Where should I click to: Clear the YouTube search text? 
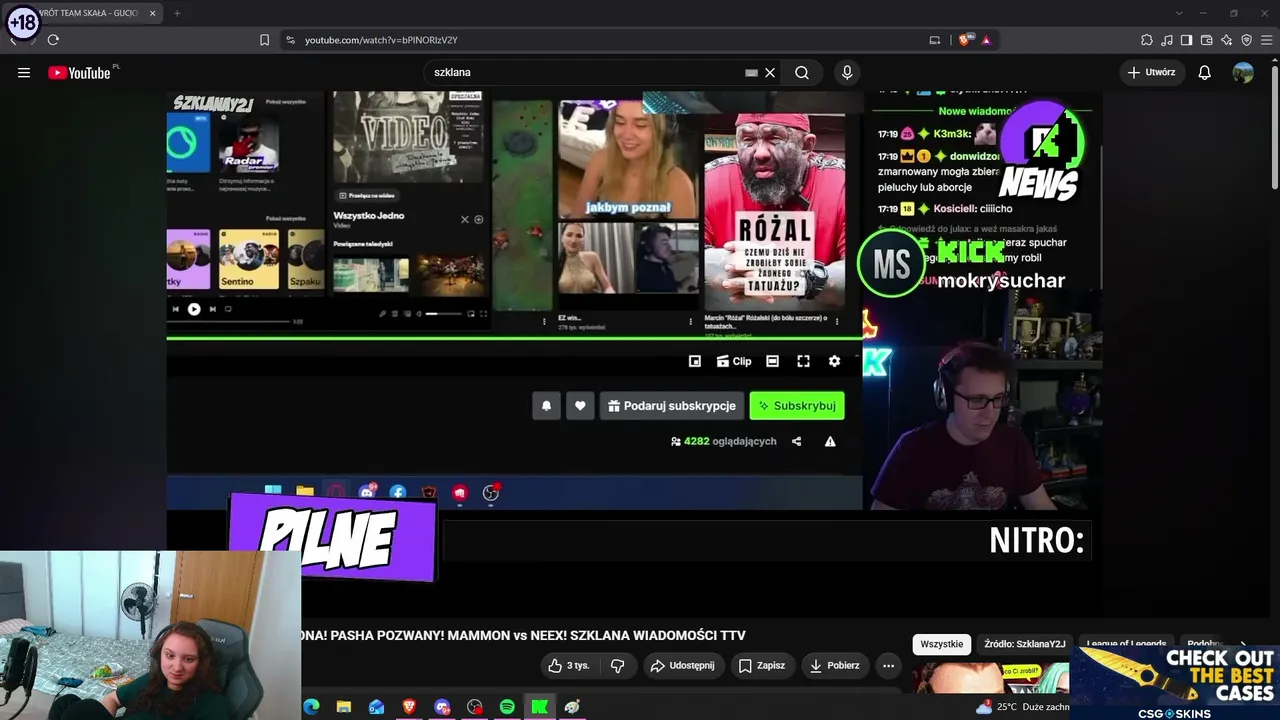coord(770,72)
